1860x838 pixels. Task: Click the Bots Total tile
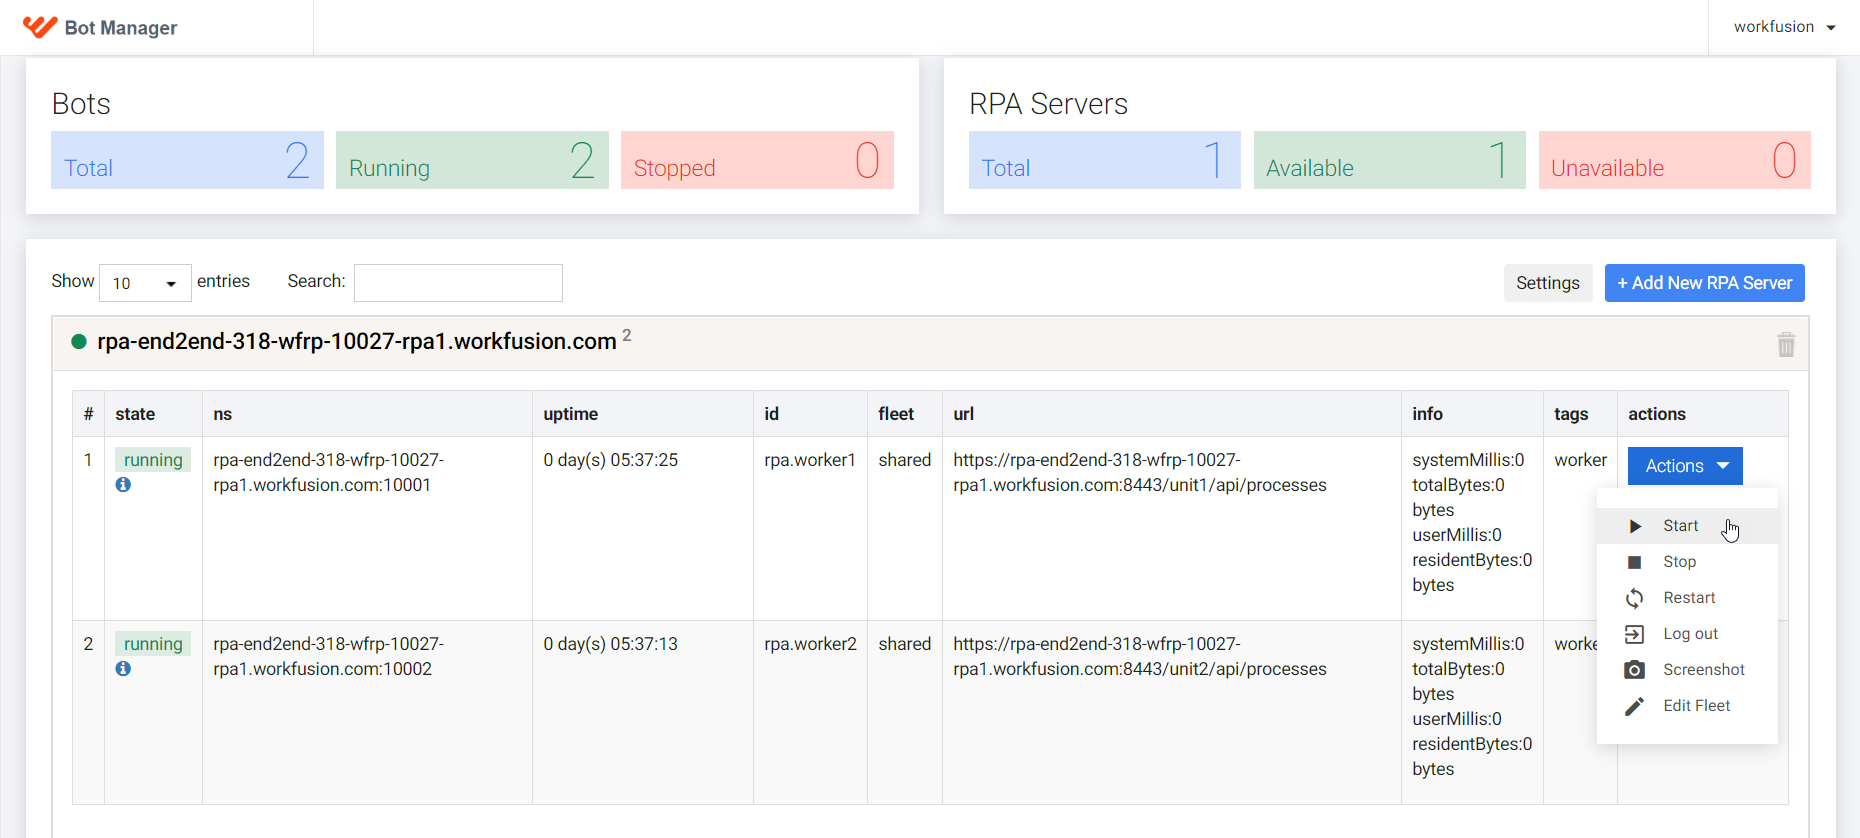tap(187, 160)
